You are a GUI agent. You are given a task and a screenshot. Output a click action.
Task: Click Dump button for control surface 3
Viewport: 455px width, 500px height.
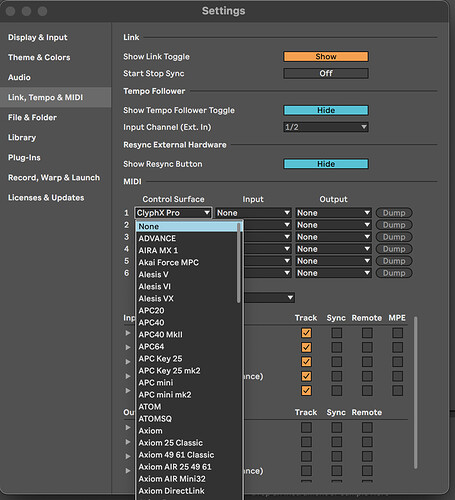[x=394, y=237]
